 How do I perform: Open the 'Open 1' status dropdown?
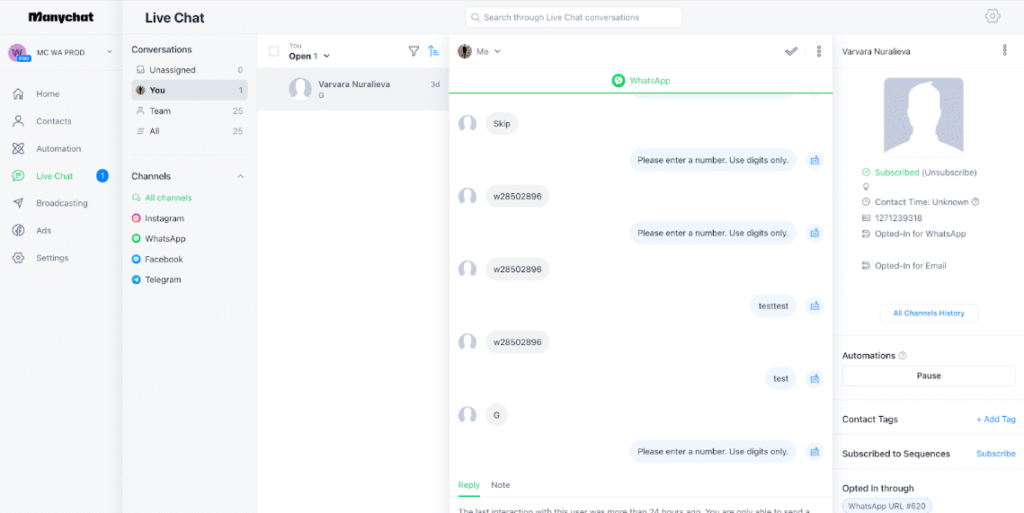309,56
